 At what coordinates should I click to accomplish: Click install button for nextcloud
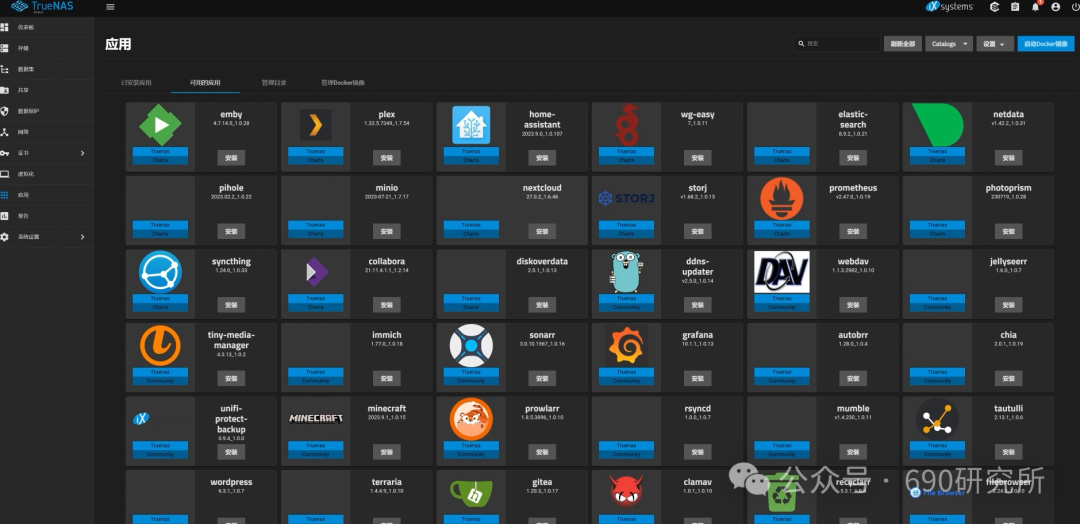542,231
